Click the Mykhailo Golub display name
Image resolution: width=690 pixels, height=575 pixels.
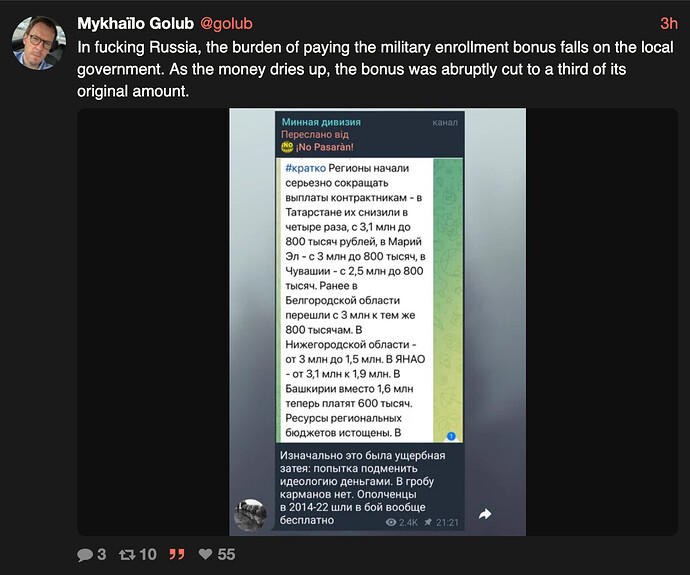coord(136,23)
